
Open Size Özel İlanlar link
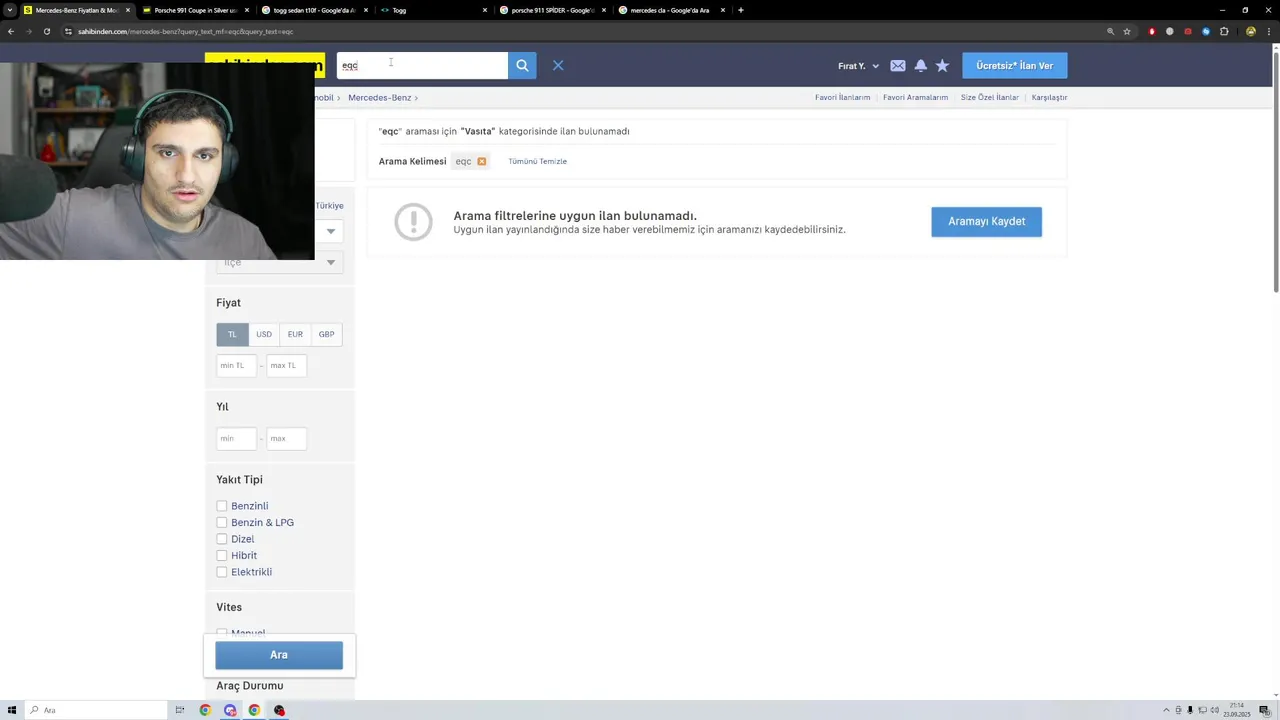[x=989, y=98]
